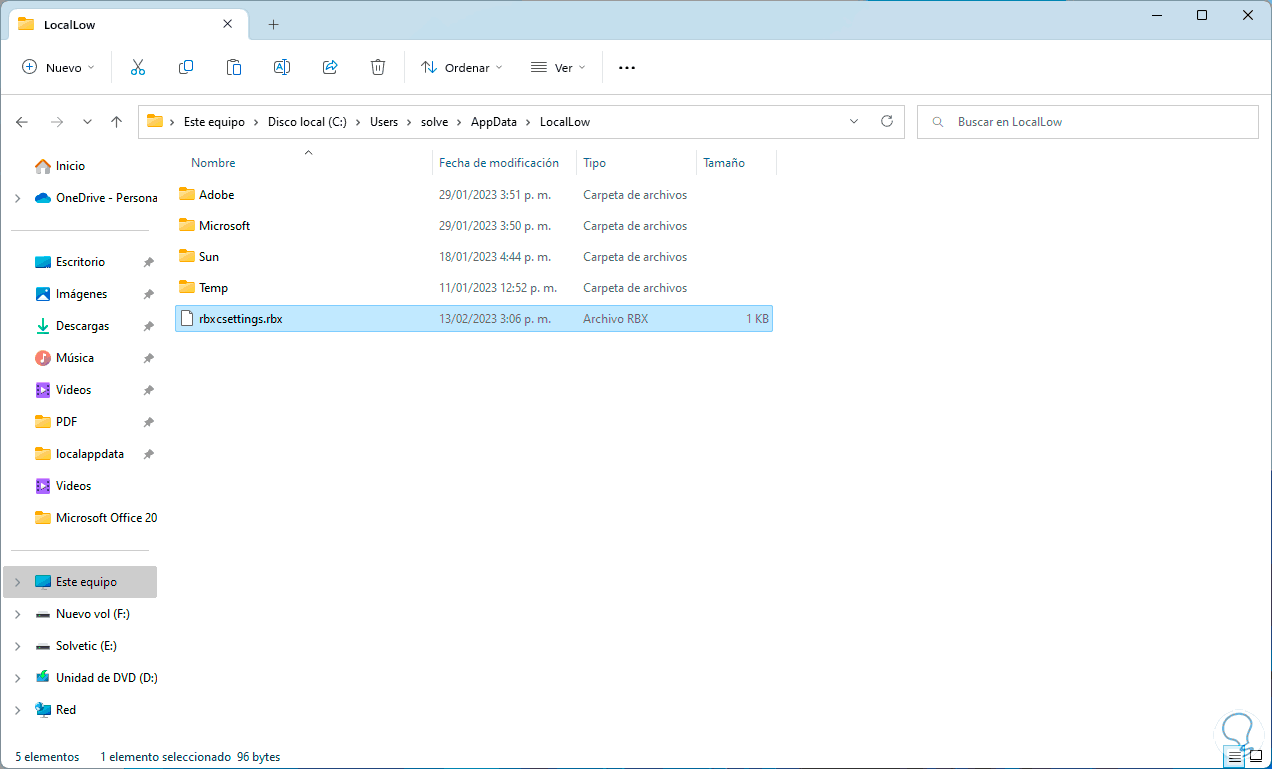Expand OneDrive - Personal tree node

[x=17, y=198]
